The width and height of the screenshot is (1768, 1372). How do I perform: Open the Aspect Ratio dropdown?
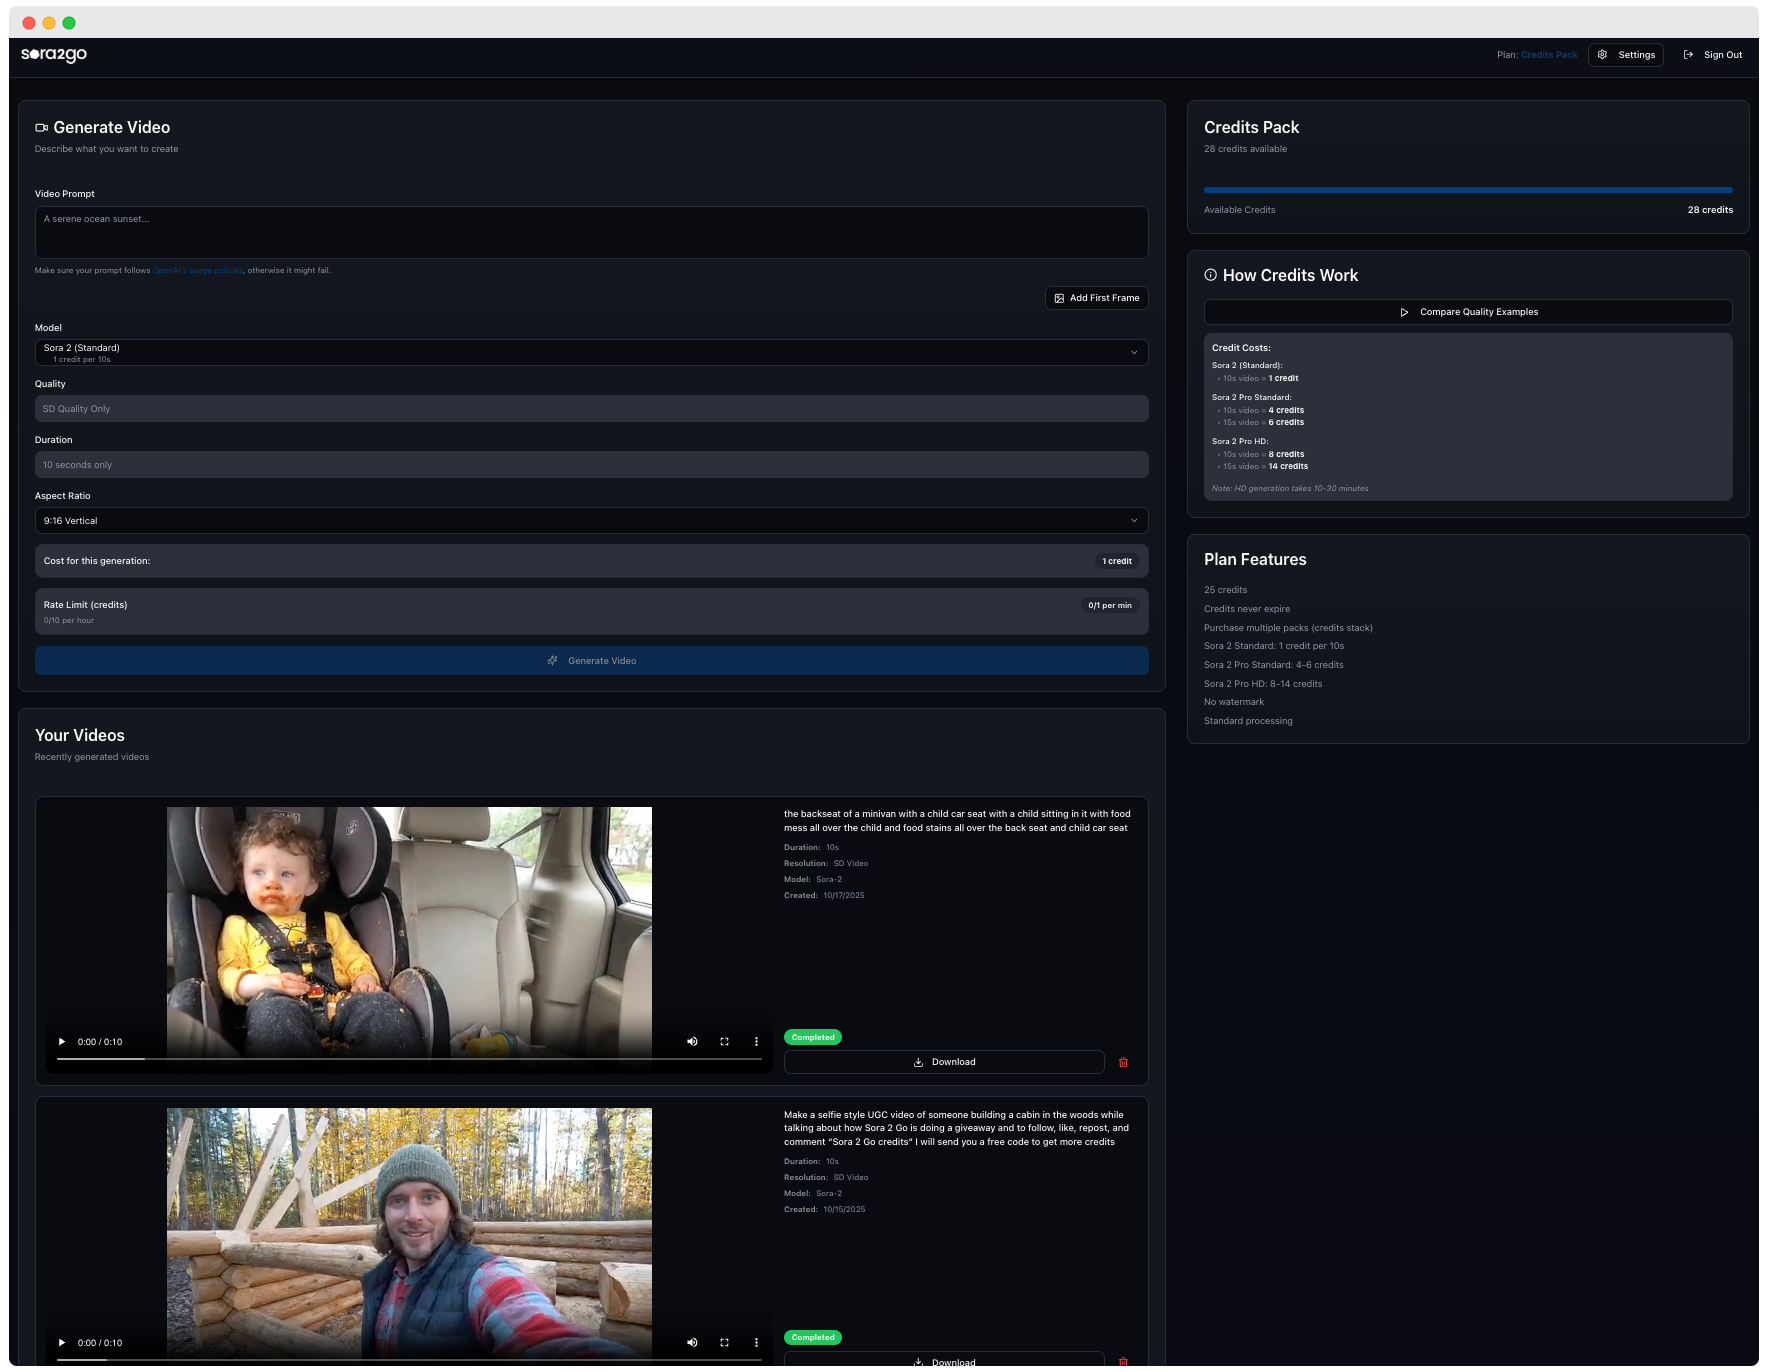pyautogui.click(x=591, y=520)
